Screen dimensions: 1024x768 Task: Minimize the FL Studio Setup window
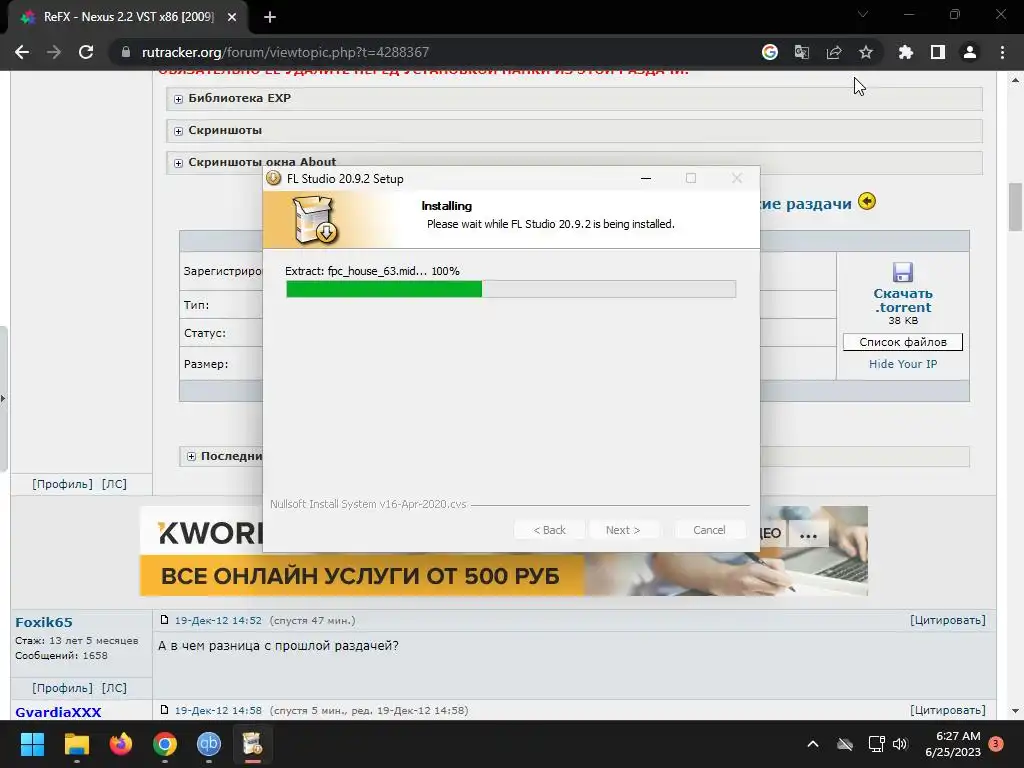[x=646, y=178]
